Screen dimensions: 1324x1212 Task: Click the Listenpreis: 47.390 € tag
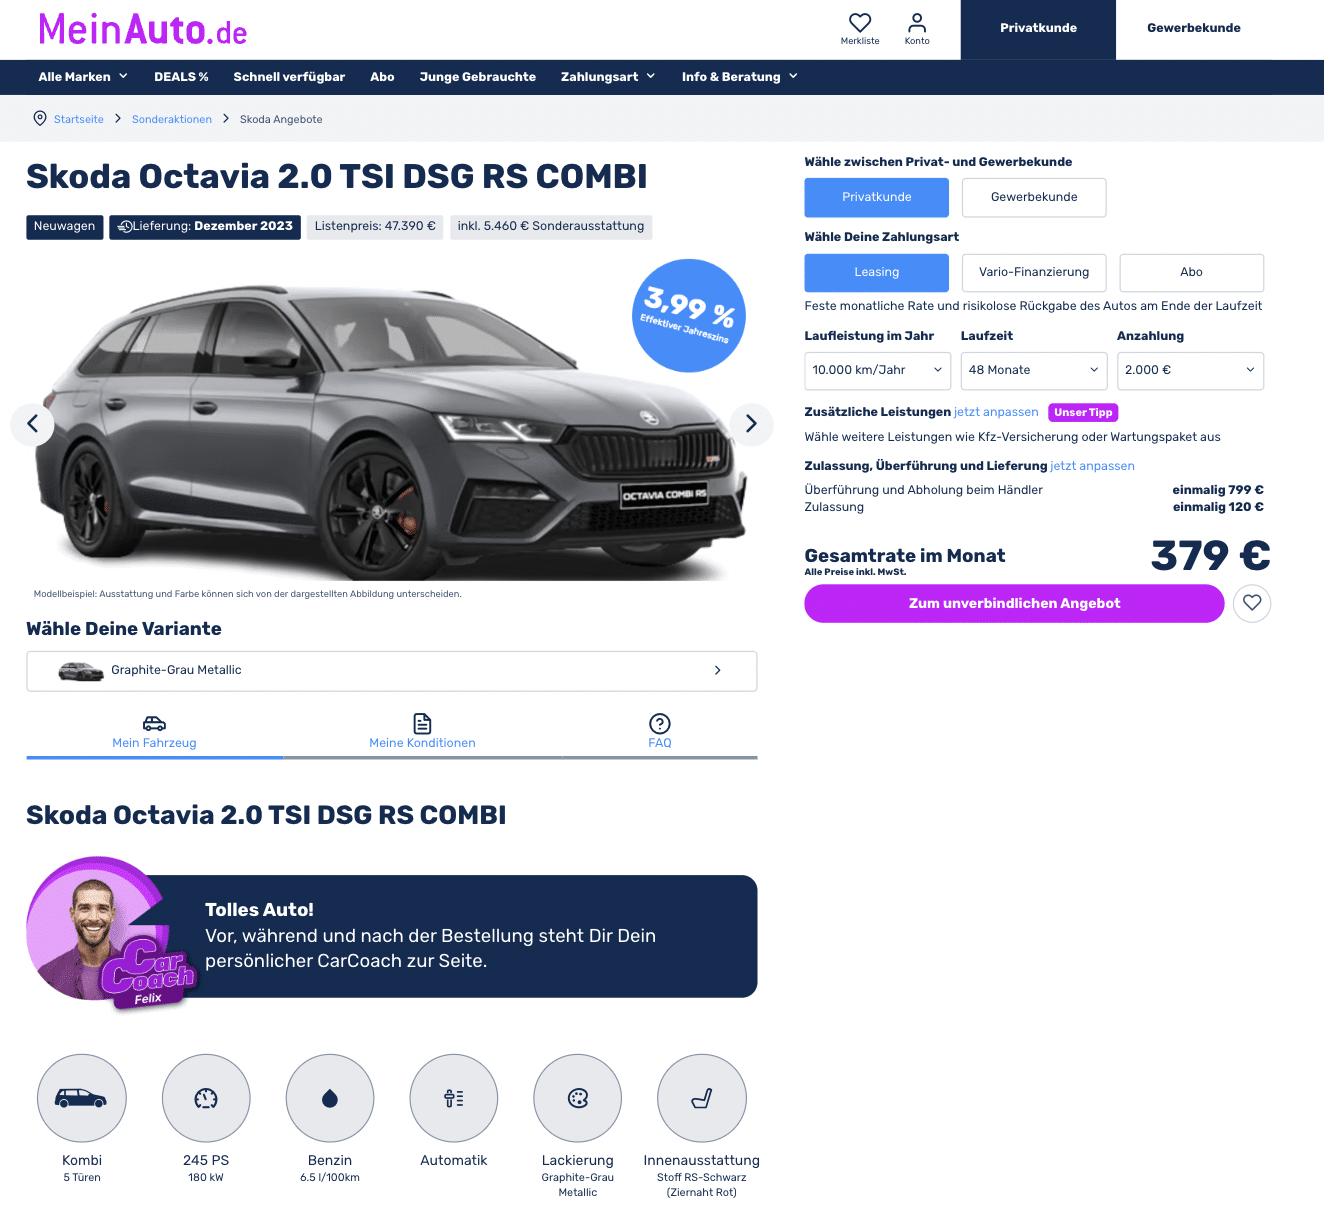[375, 227]
